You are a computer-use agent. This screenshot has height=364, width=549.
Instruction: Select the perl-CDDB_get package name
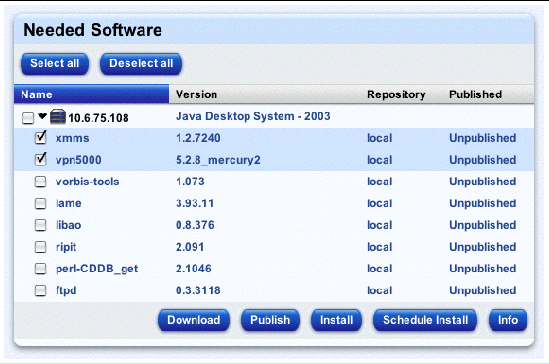97,269
